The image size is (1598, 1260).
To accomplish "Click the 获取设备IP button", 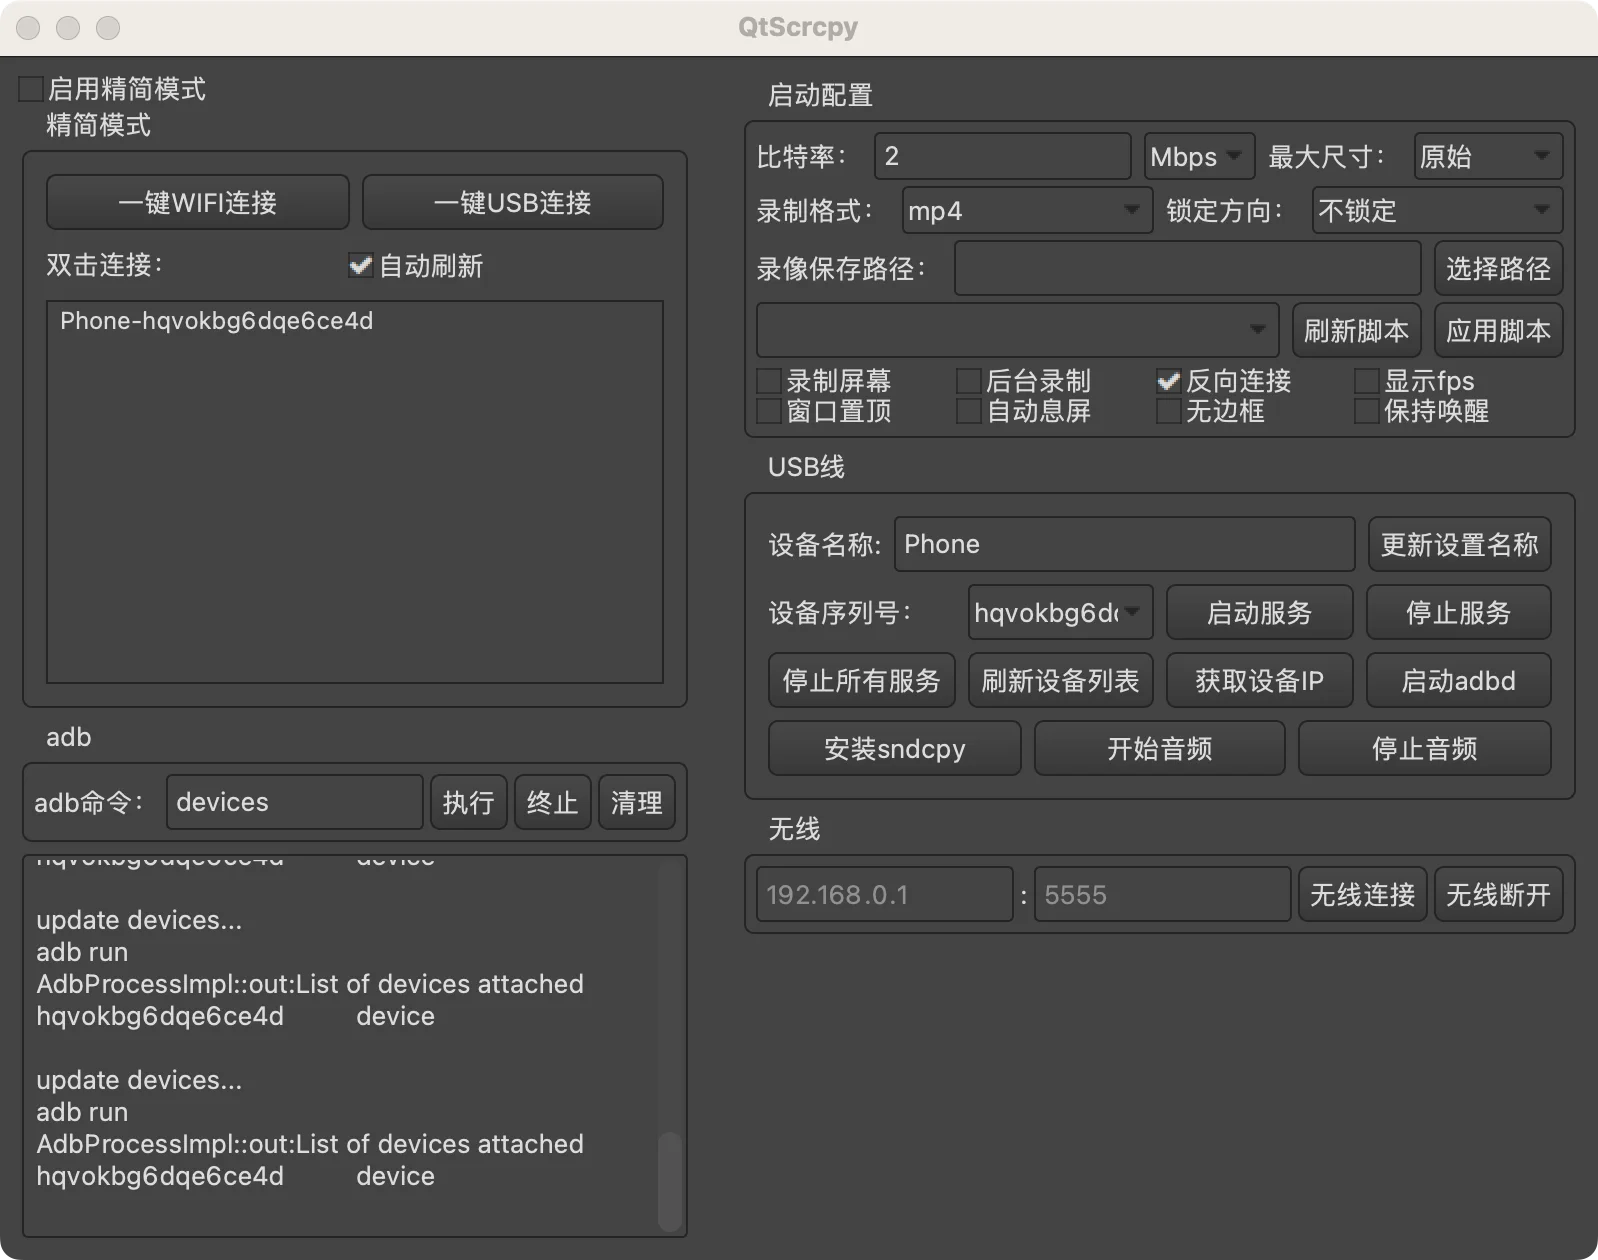I will [1259, 680].
